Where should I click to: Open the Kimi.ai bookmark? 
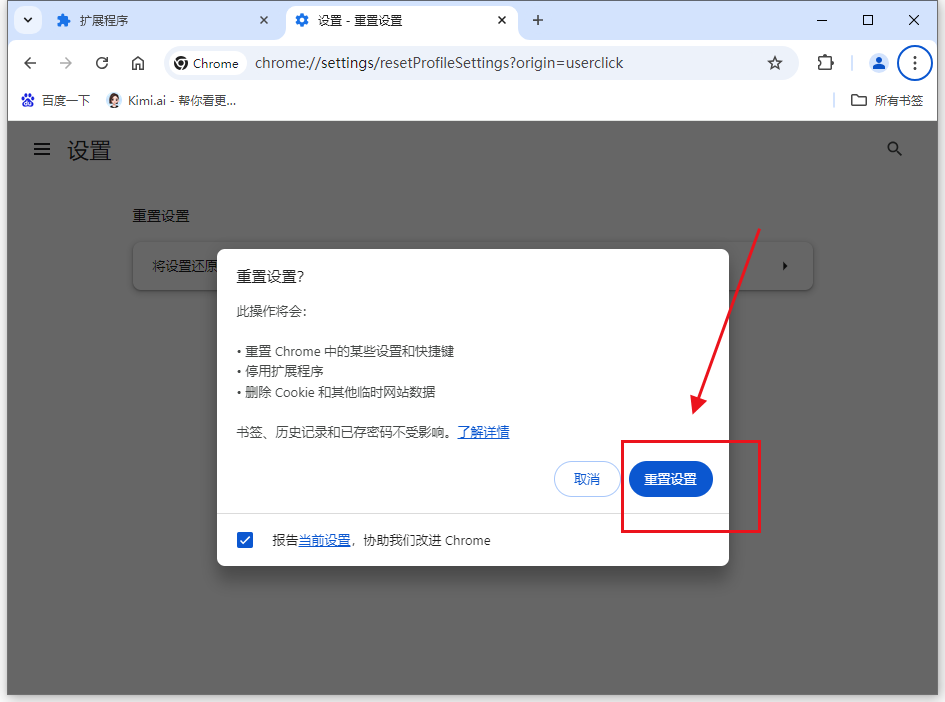click(x=171, y=101)
